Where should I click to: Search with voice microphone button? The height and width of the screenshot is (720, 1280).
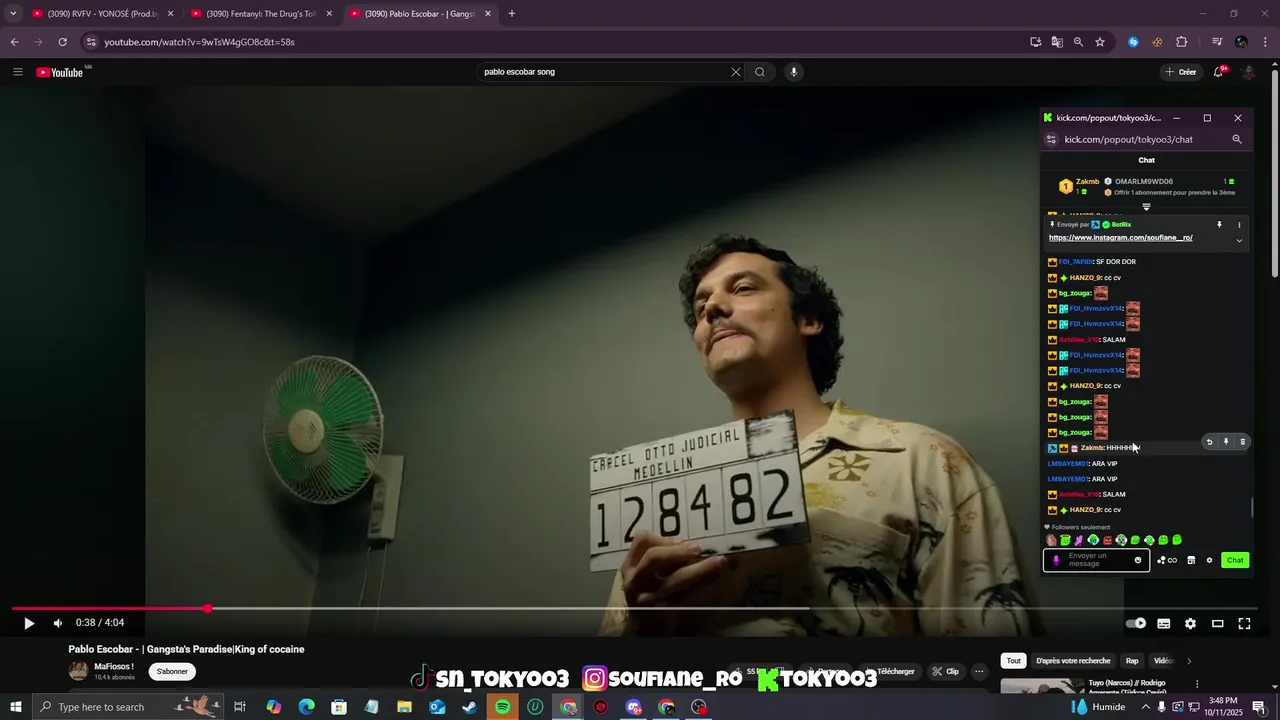pyautogui.click(x=794, y=72)
